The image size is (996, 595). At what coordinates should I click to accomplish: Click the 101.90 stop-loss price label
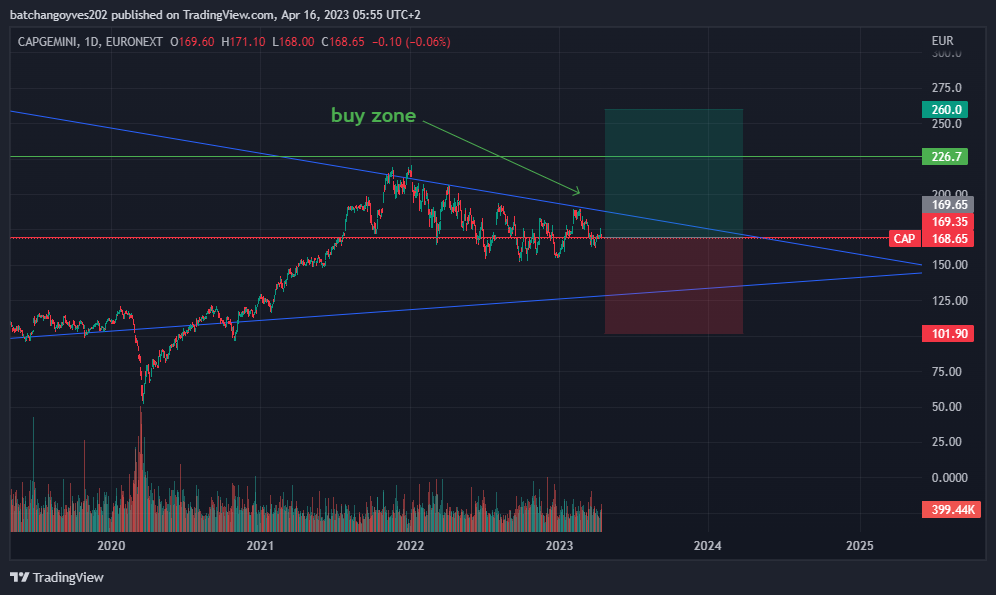948,333
